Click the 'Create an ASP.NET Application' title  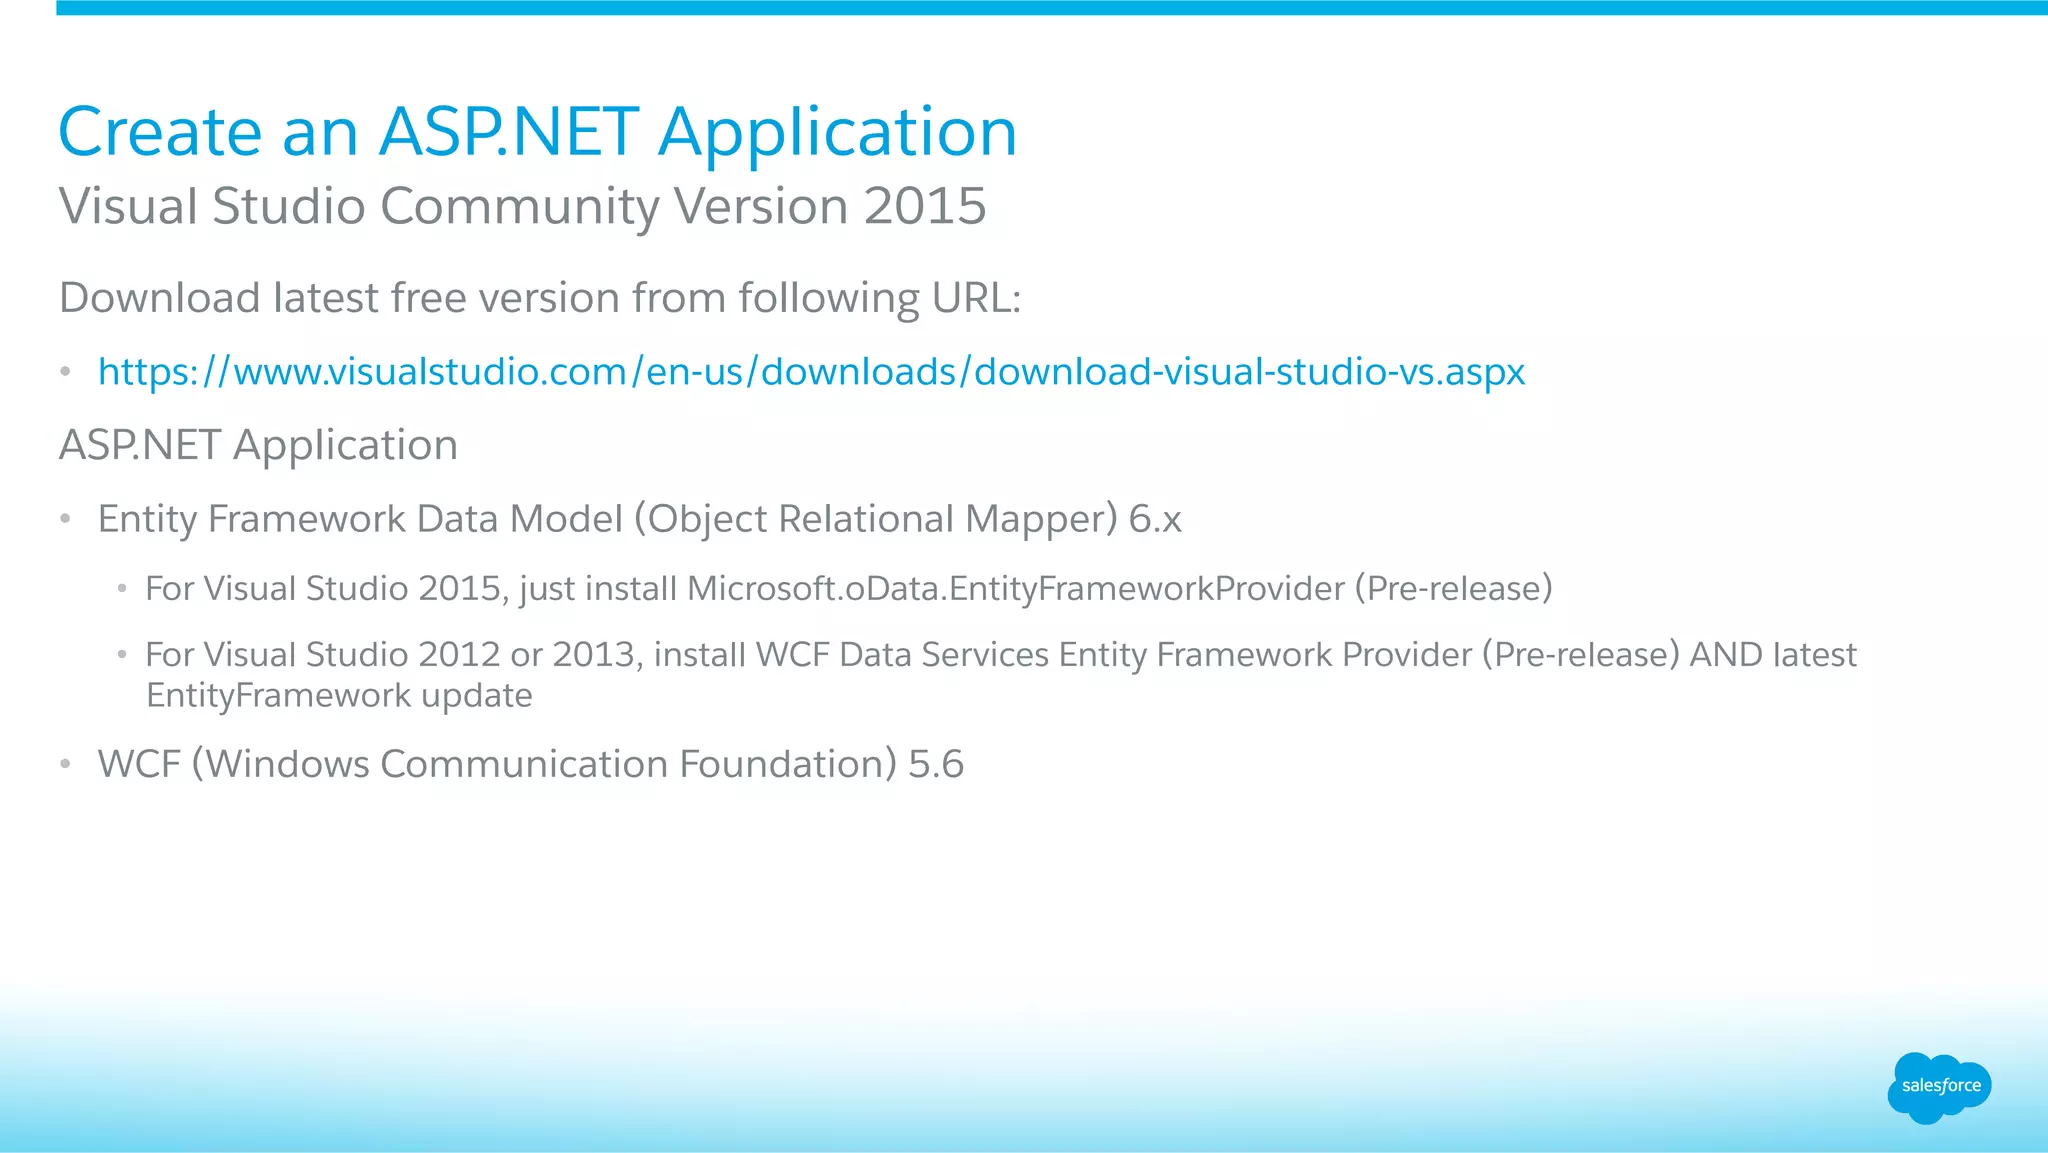pyautogui.click(x=538, y=132)
